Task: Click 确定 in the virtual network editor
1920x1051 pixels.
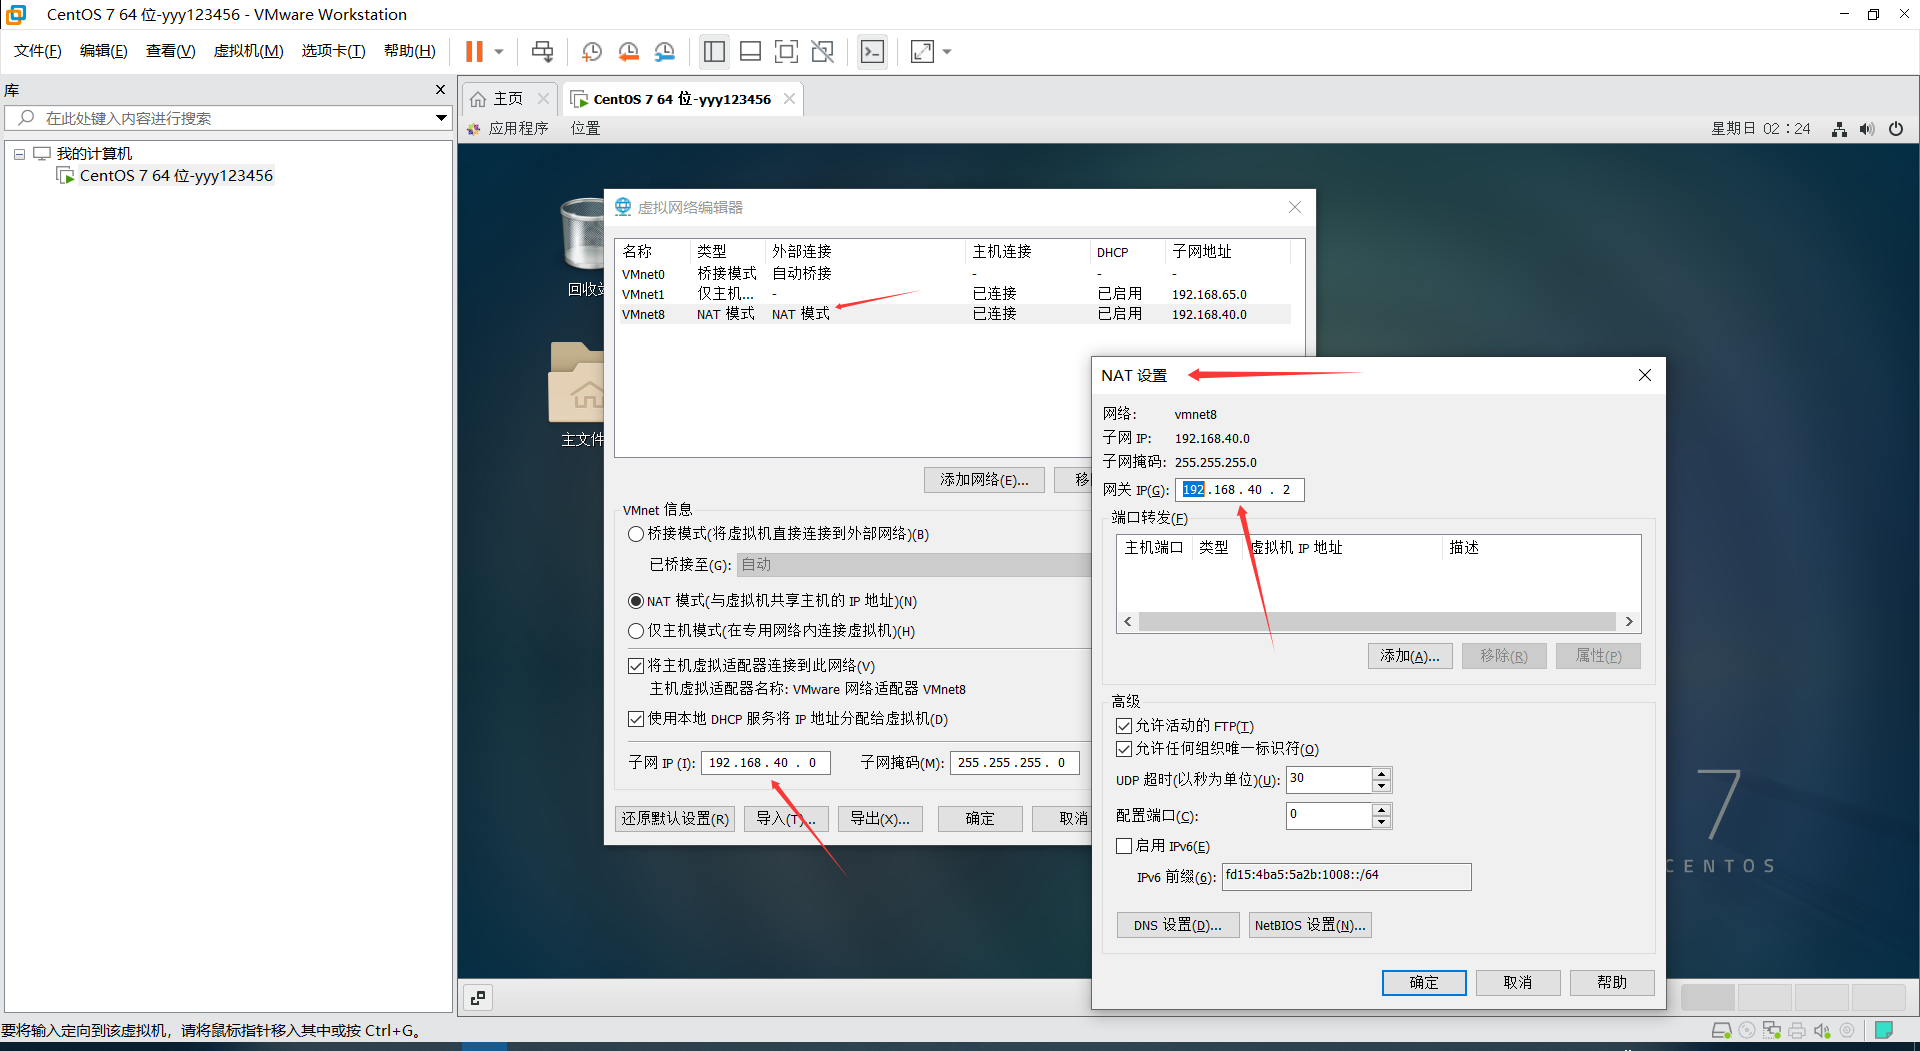Action: point(980,819)
